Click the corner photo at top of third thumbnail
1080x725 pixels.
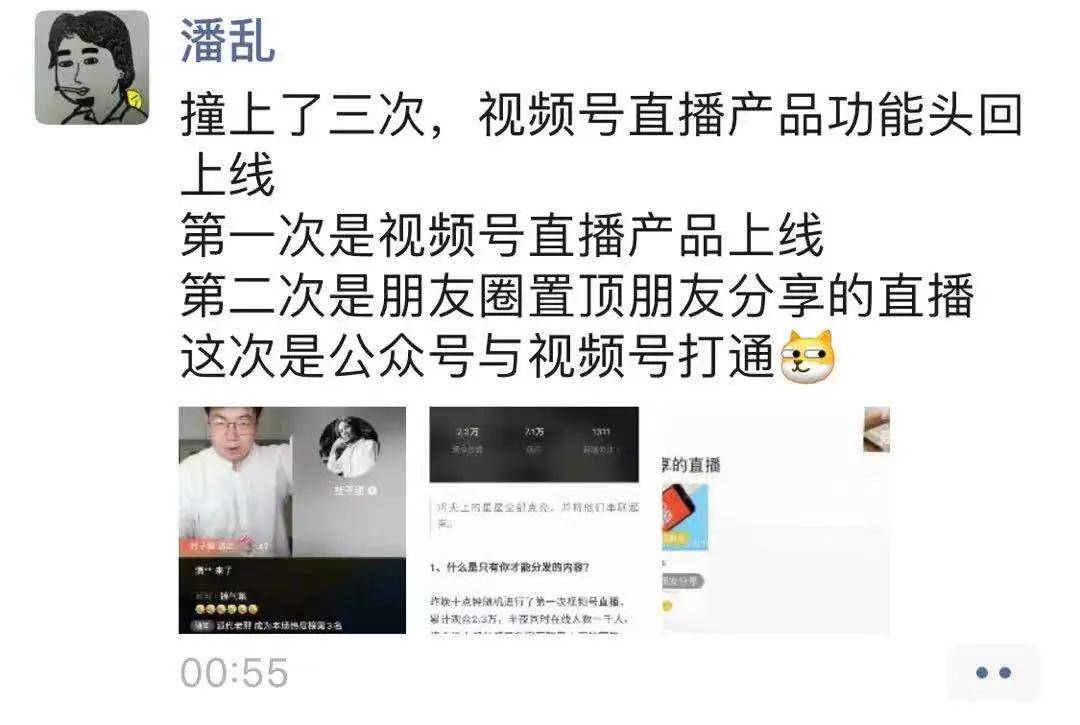pos(876,429)
